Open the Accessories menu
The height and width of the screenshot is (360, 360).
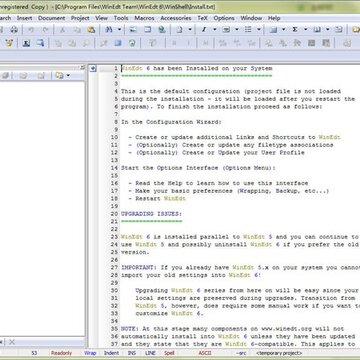176,18
